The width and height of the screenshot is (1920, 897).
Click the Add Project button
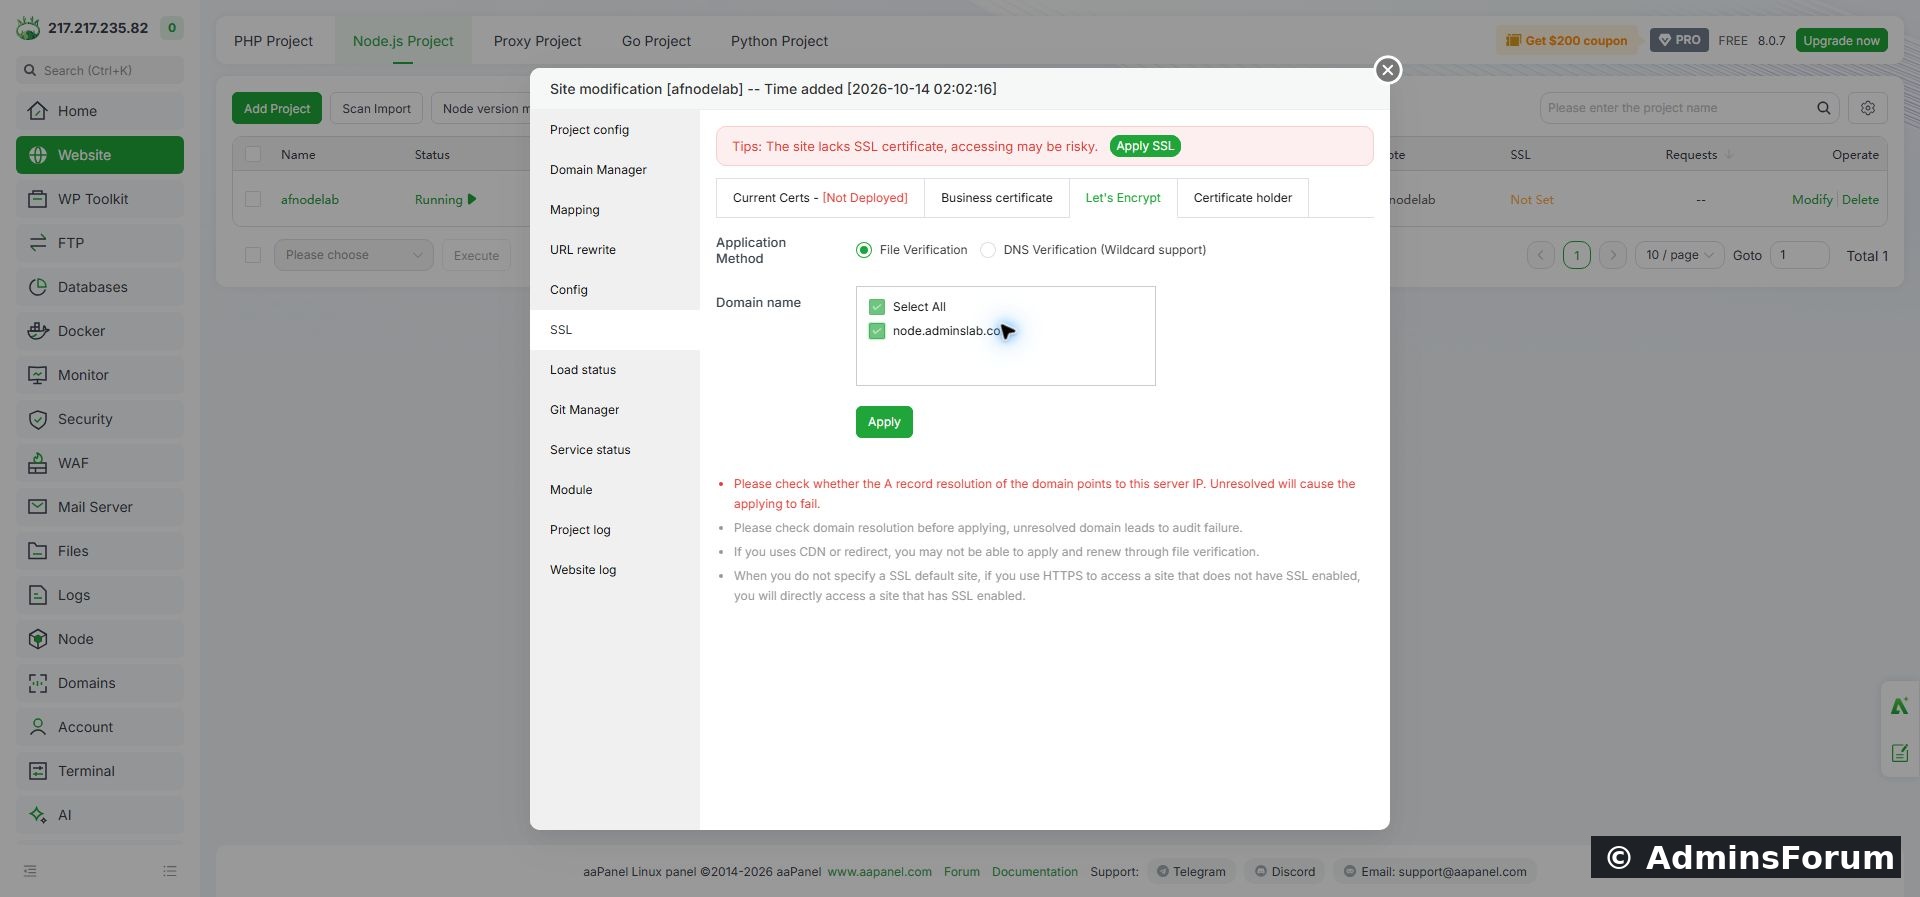click(277, 108)
